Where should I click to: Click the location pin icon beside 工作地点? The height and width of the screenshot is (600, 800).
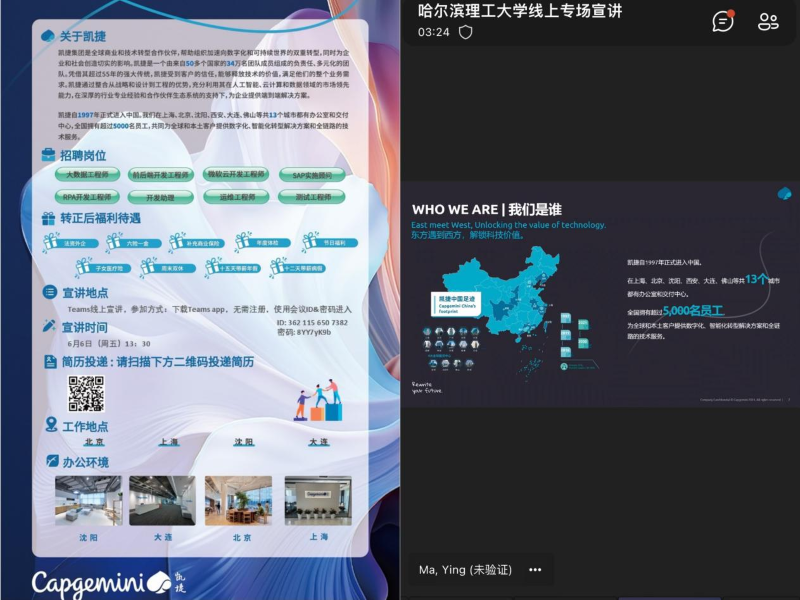[50, 425]
